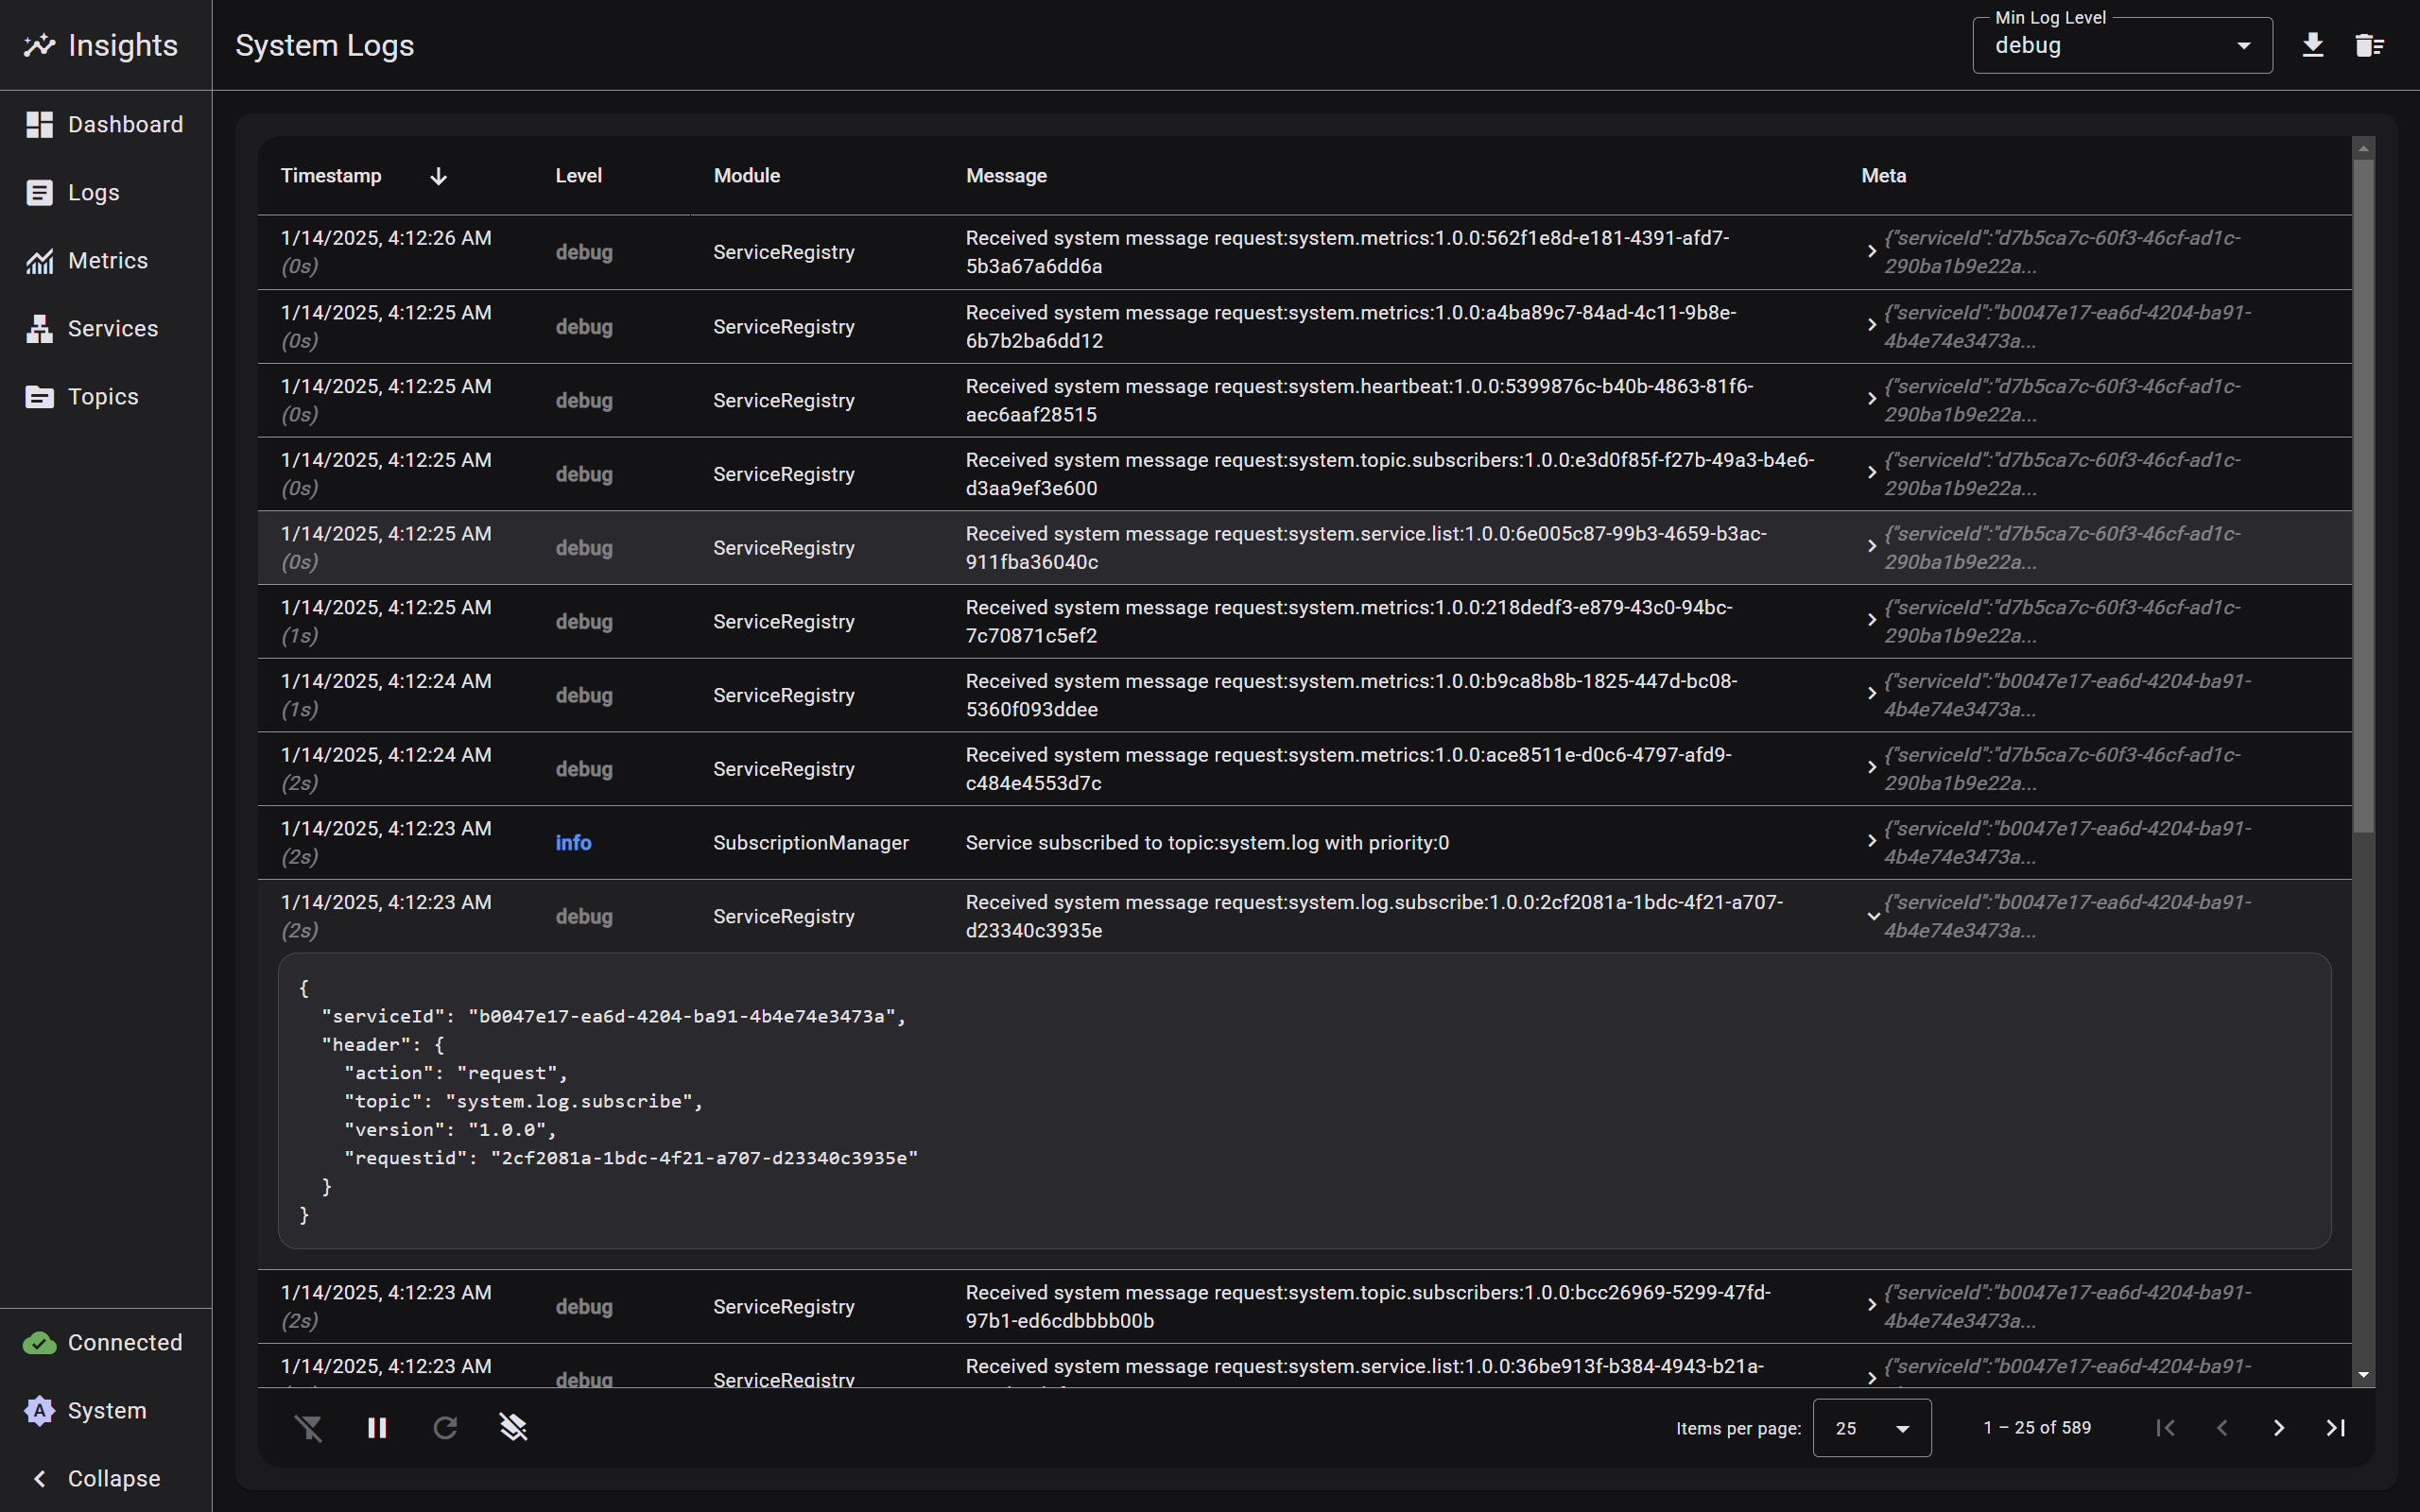2420x1512 pixels.
Task: Expand meta of SubscriptionManager info row
Action: [1872, 842]
